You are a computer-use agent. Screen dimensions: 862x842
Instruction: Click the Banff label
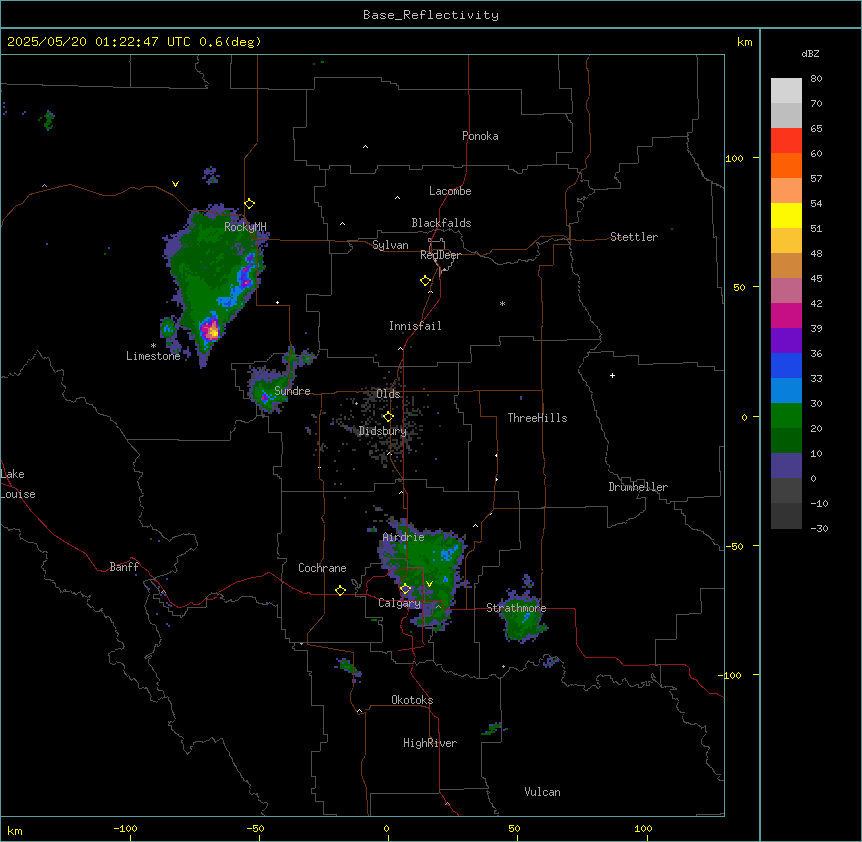(124, 567)
